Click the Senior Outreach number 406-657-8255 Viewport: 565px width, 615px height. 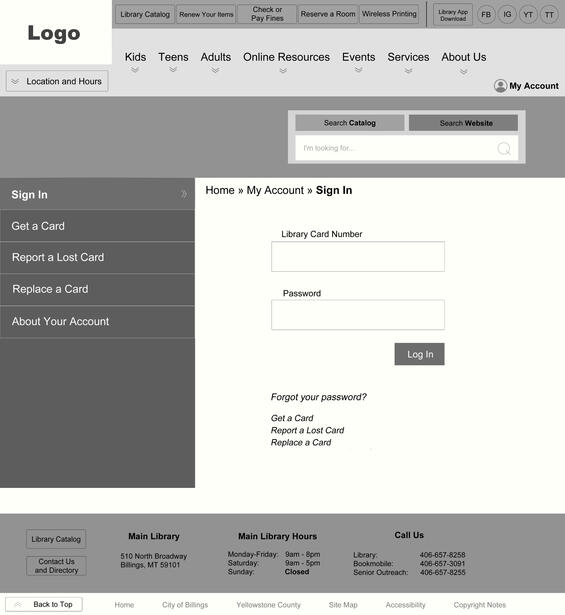442,572
